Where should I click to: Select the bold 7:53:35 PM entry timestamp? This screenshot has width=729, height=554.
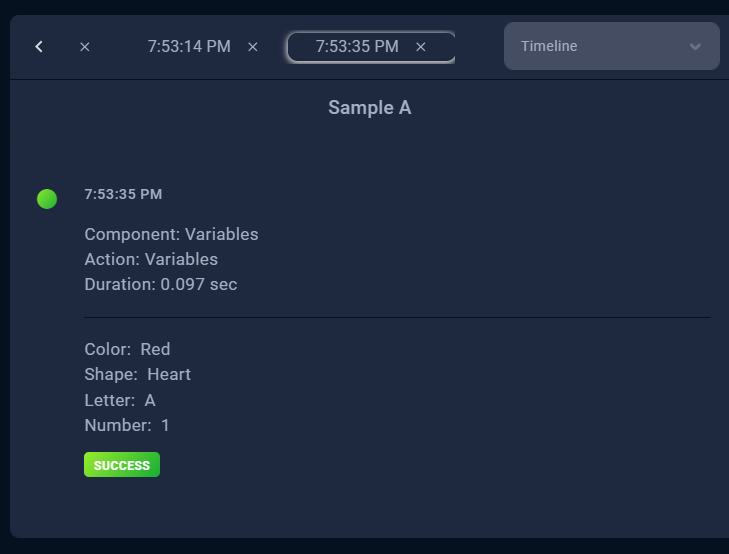123,194
